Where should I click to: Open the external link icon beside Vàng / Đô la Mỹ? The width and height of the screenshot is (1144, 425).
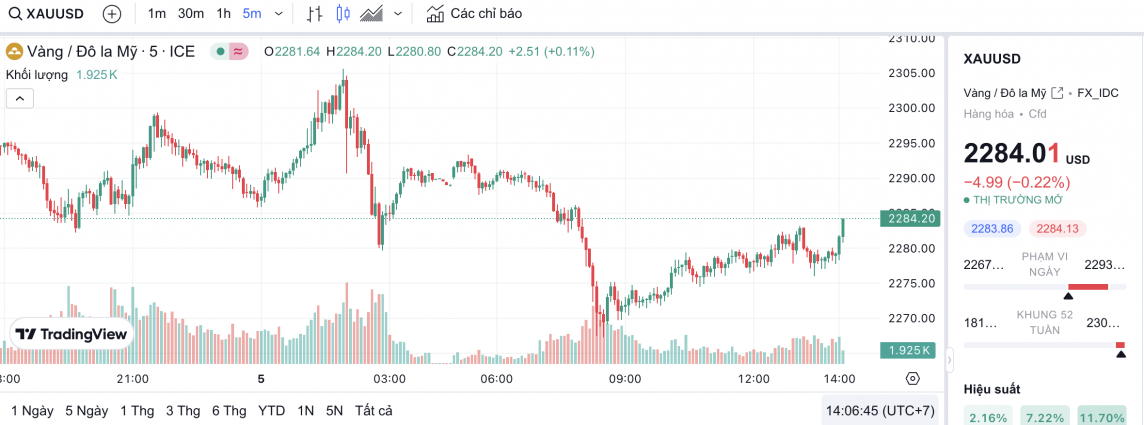point(1058,92)
